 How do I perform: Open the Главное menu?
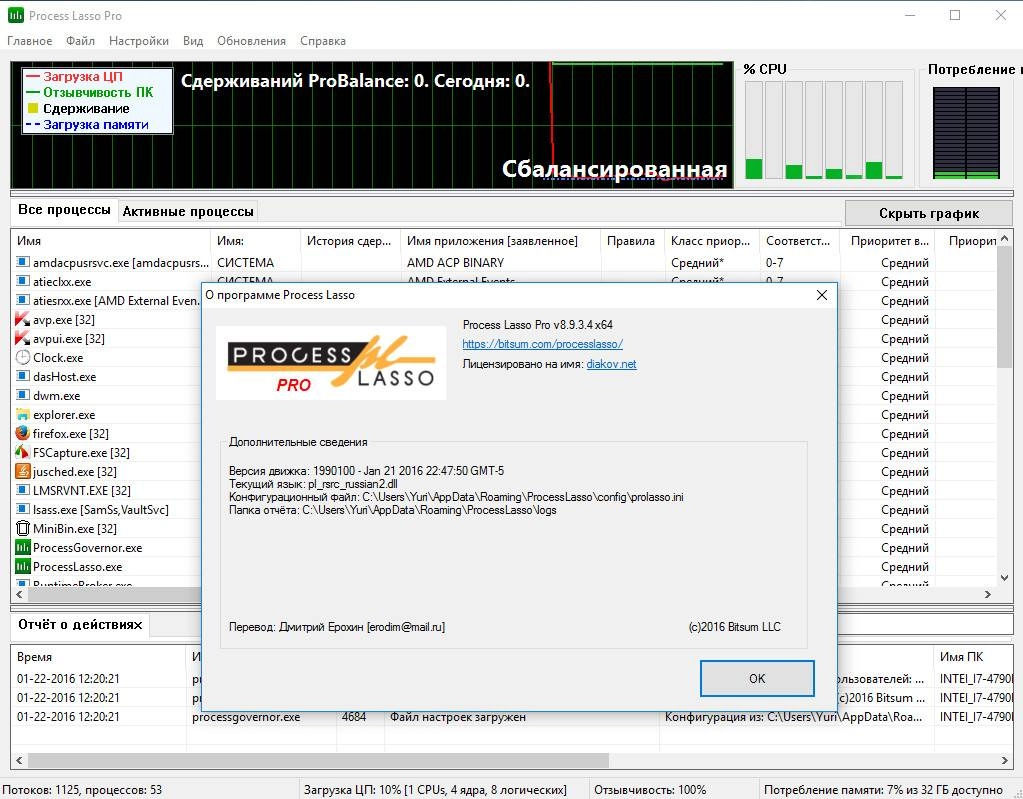click(x=29, y=40)
